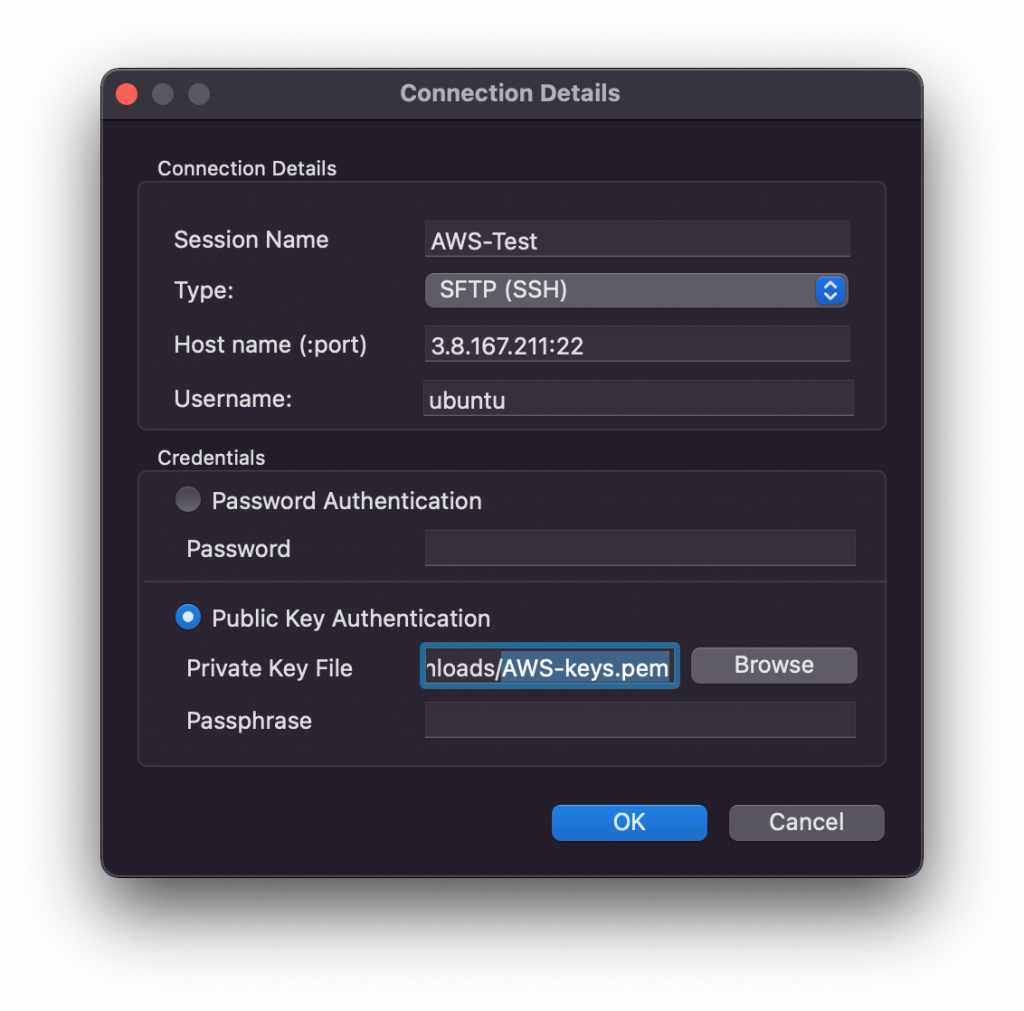Click the Password input field
This screenshot has width=1024, height=1011.
(640, 549)
